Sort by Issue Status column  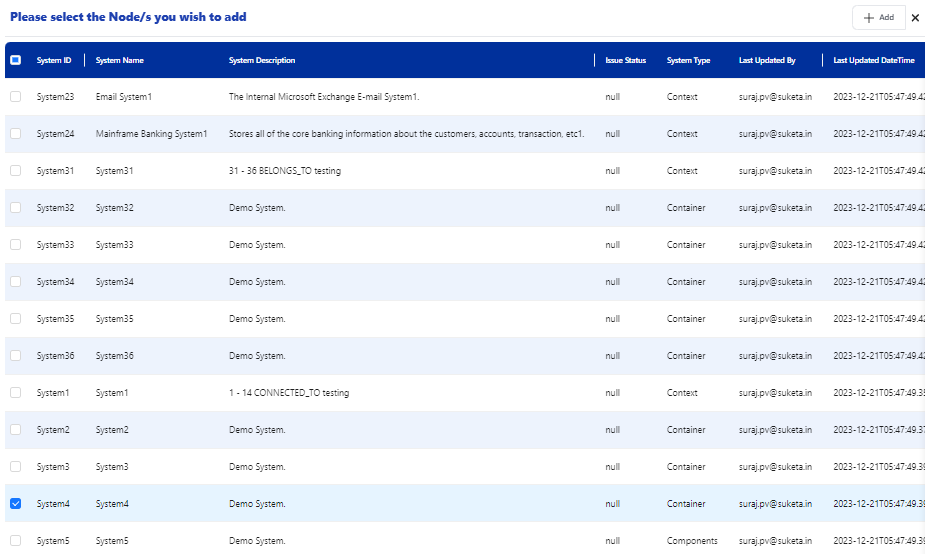pyautogui.click(x=626, y=61)
